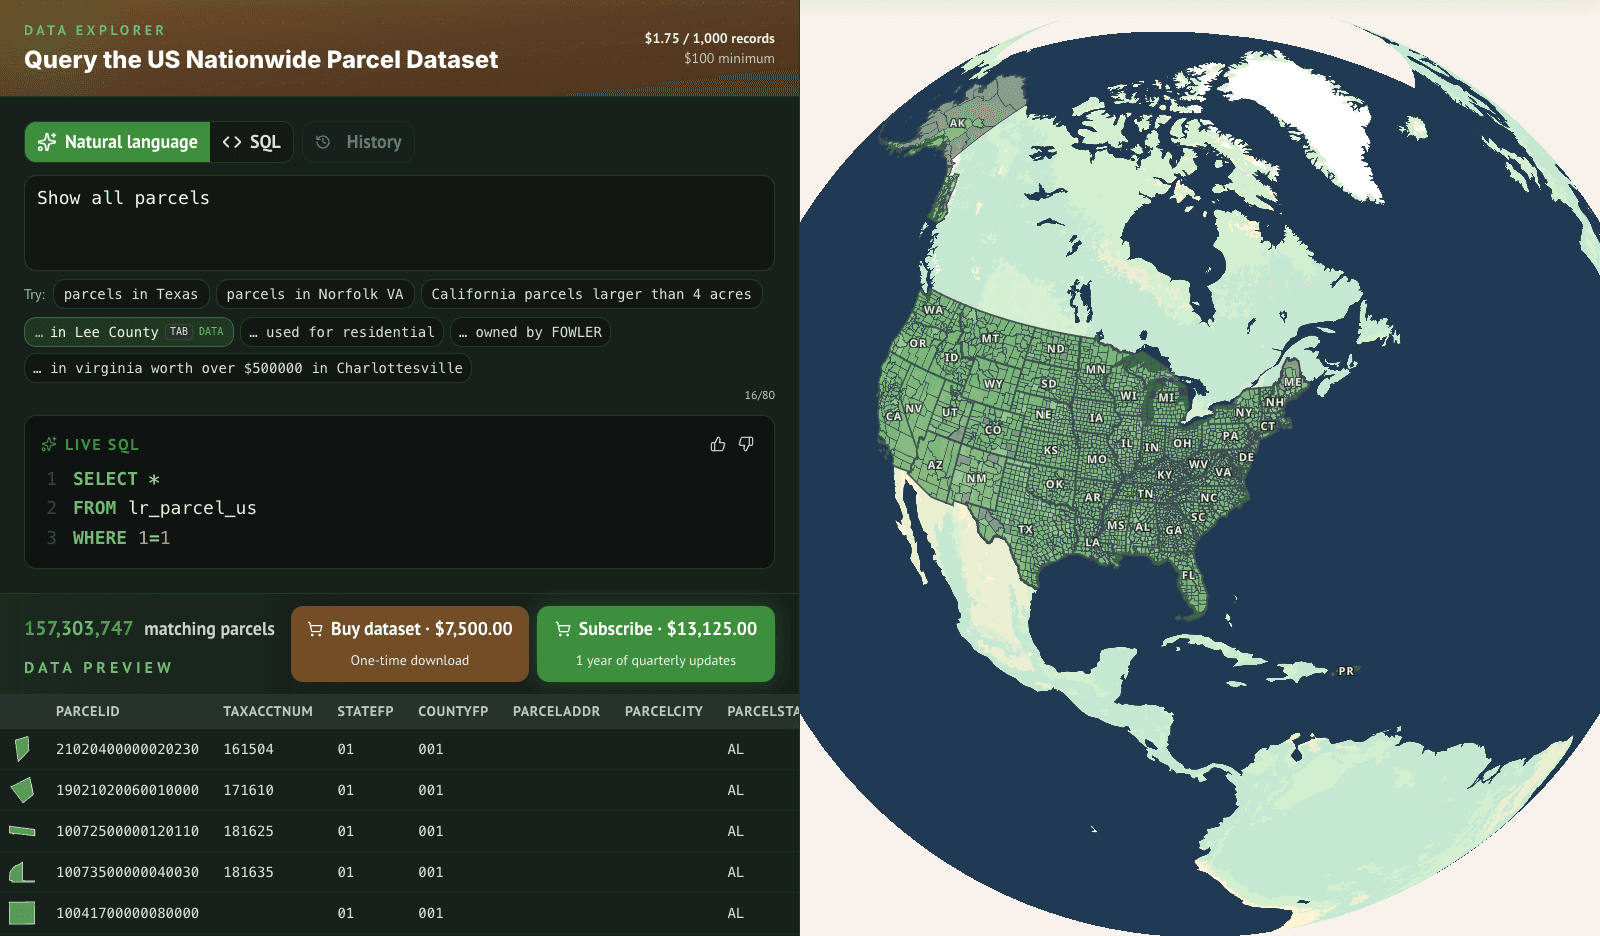
Task: Select parcel ID 10041700000080000
Action: tap(128, 913)
